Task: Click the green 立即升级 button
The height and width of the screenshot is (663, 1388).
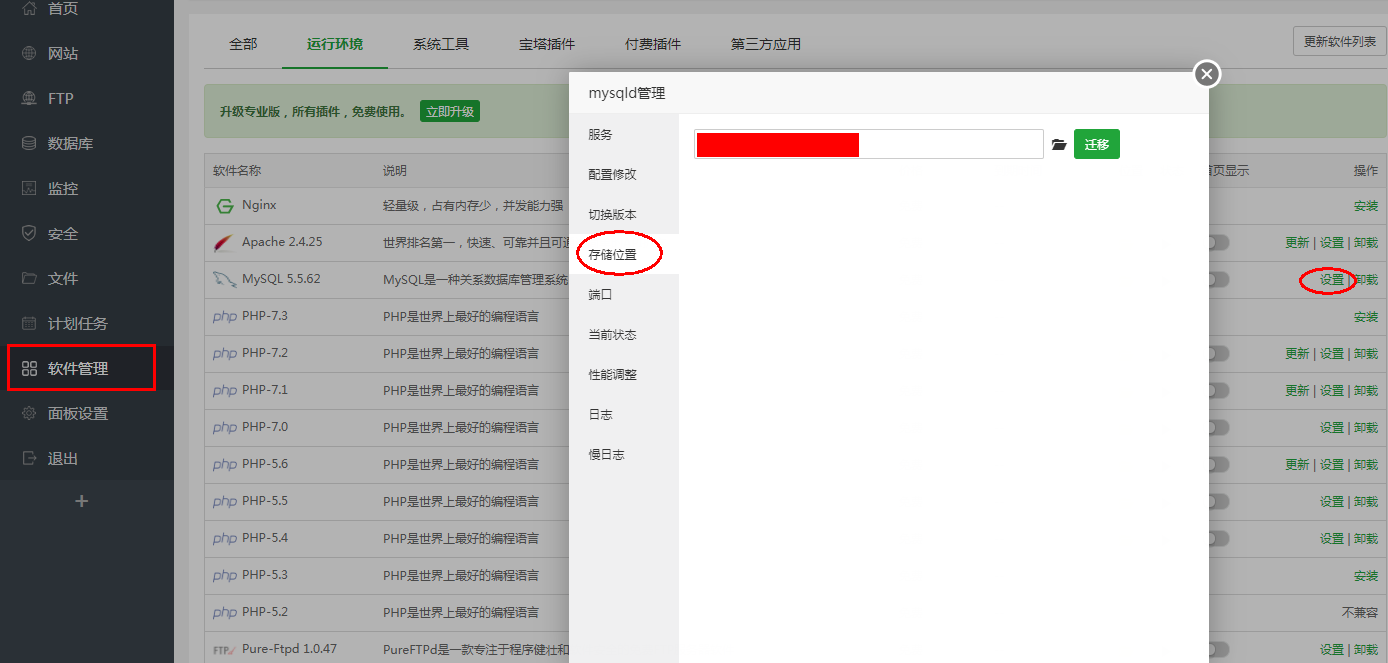Action: click(x=450, y=112)
